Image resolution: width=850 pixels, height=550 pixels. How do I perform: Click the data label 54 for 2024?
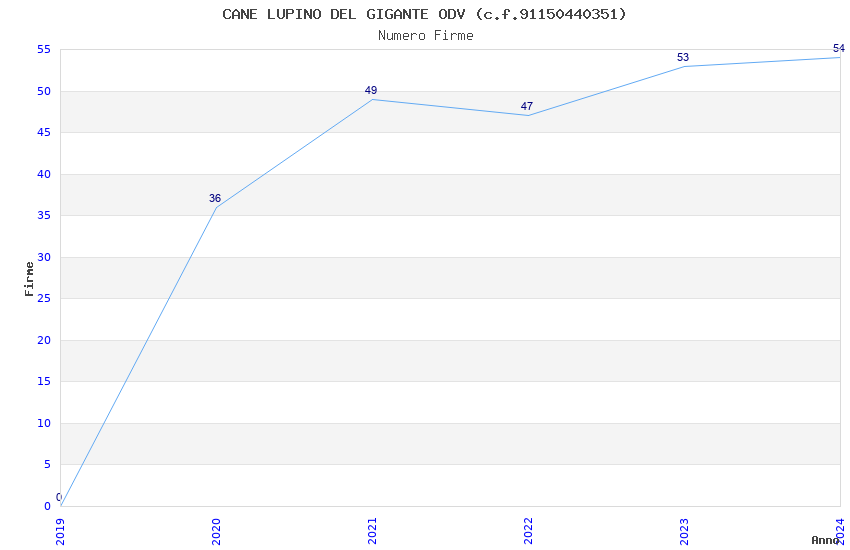(x=839, y=48)
